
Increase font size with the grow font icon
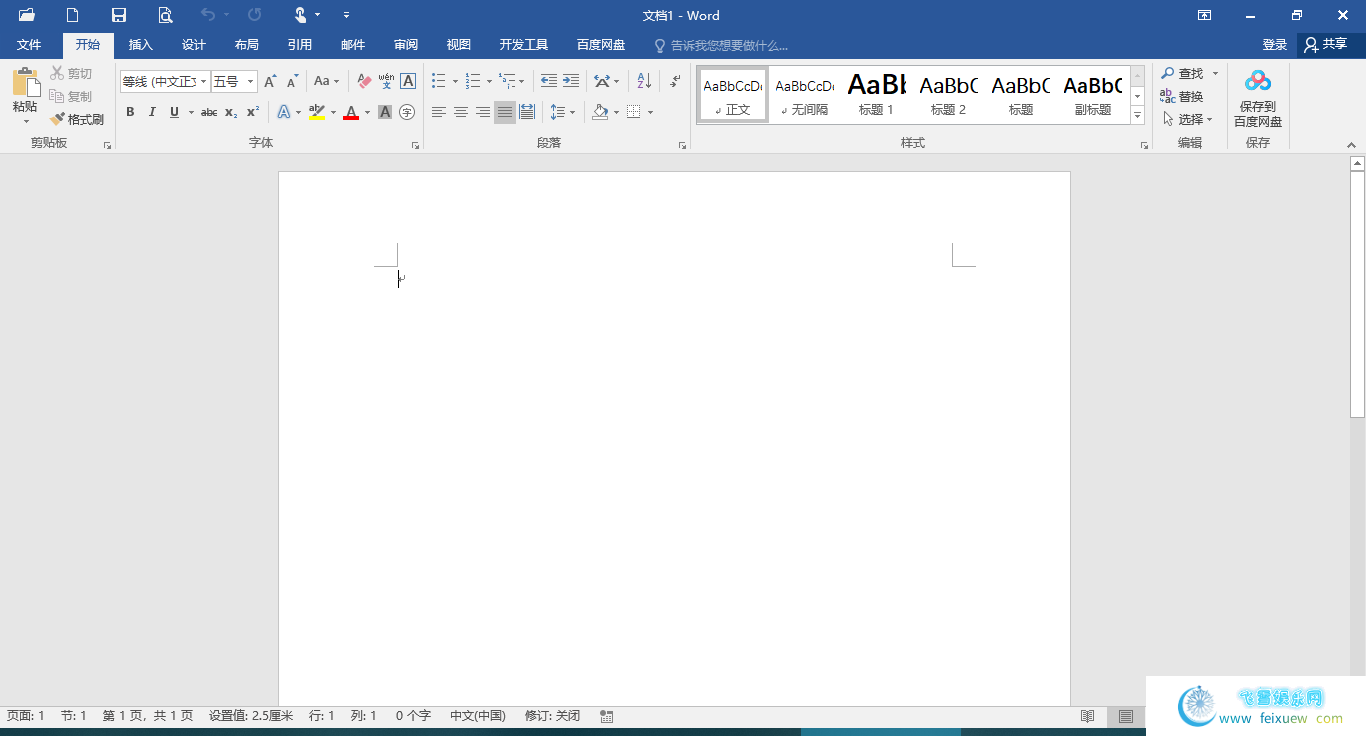pyautogui.click(x=270, y=81)
